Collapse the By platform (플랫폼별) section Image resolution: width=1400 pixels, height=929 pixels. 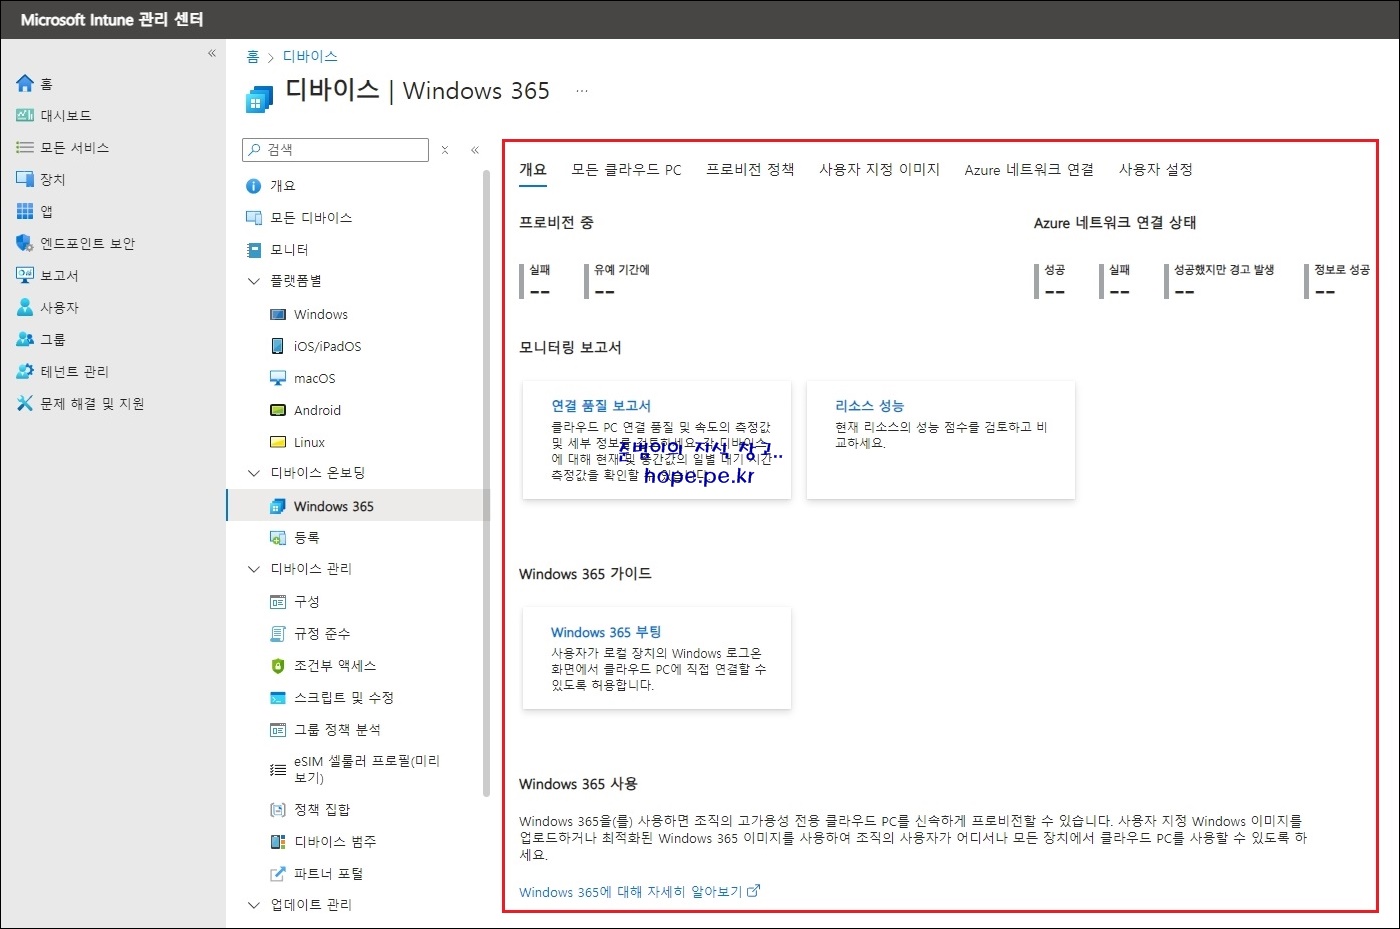254,281
